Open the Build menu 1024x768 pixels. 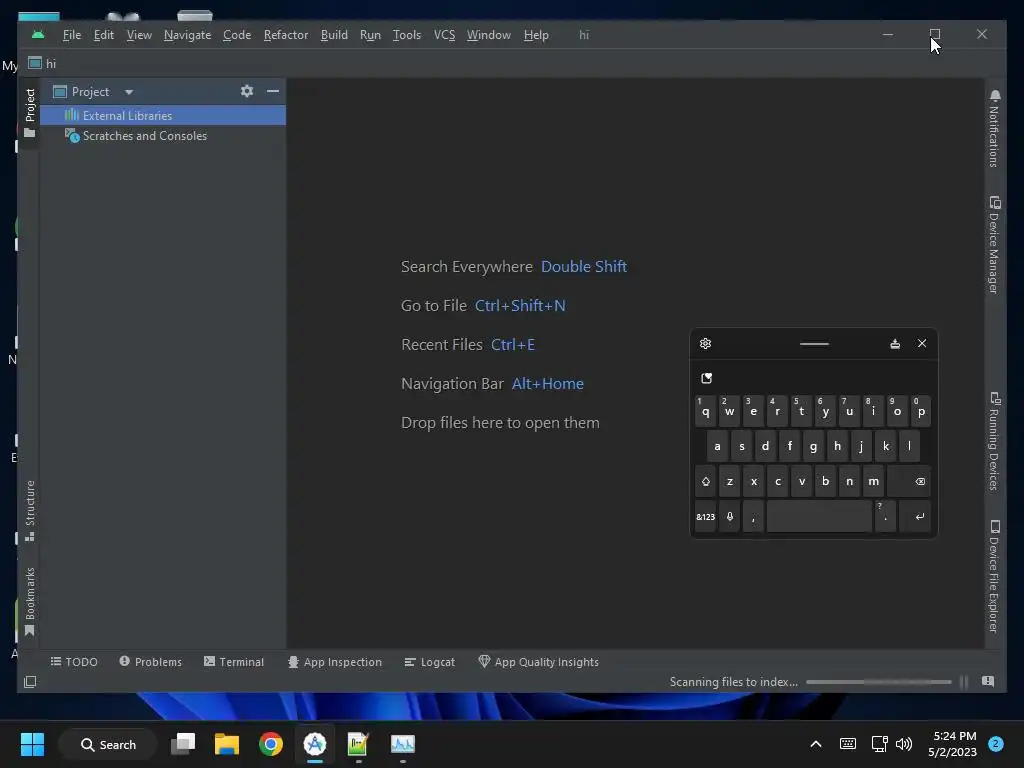tap(334, 35)
